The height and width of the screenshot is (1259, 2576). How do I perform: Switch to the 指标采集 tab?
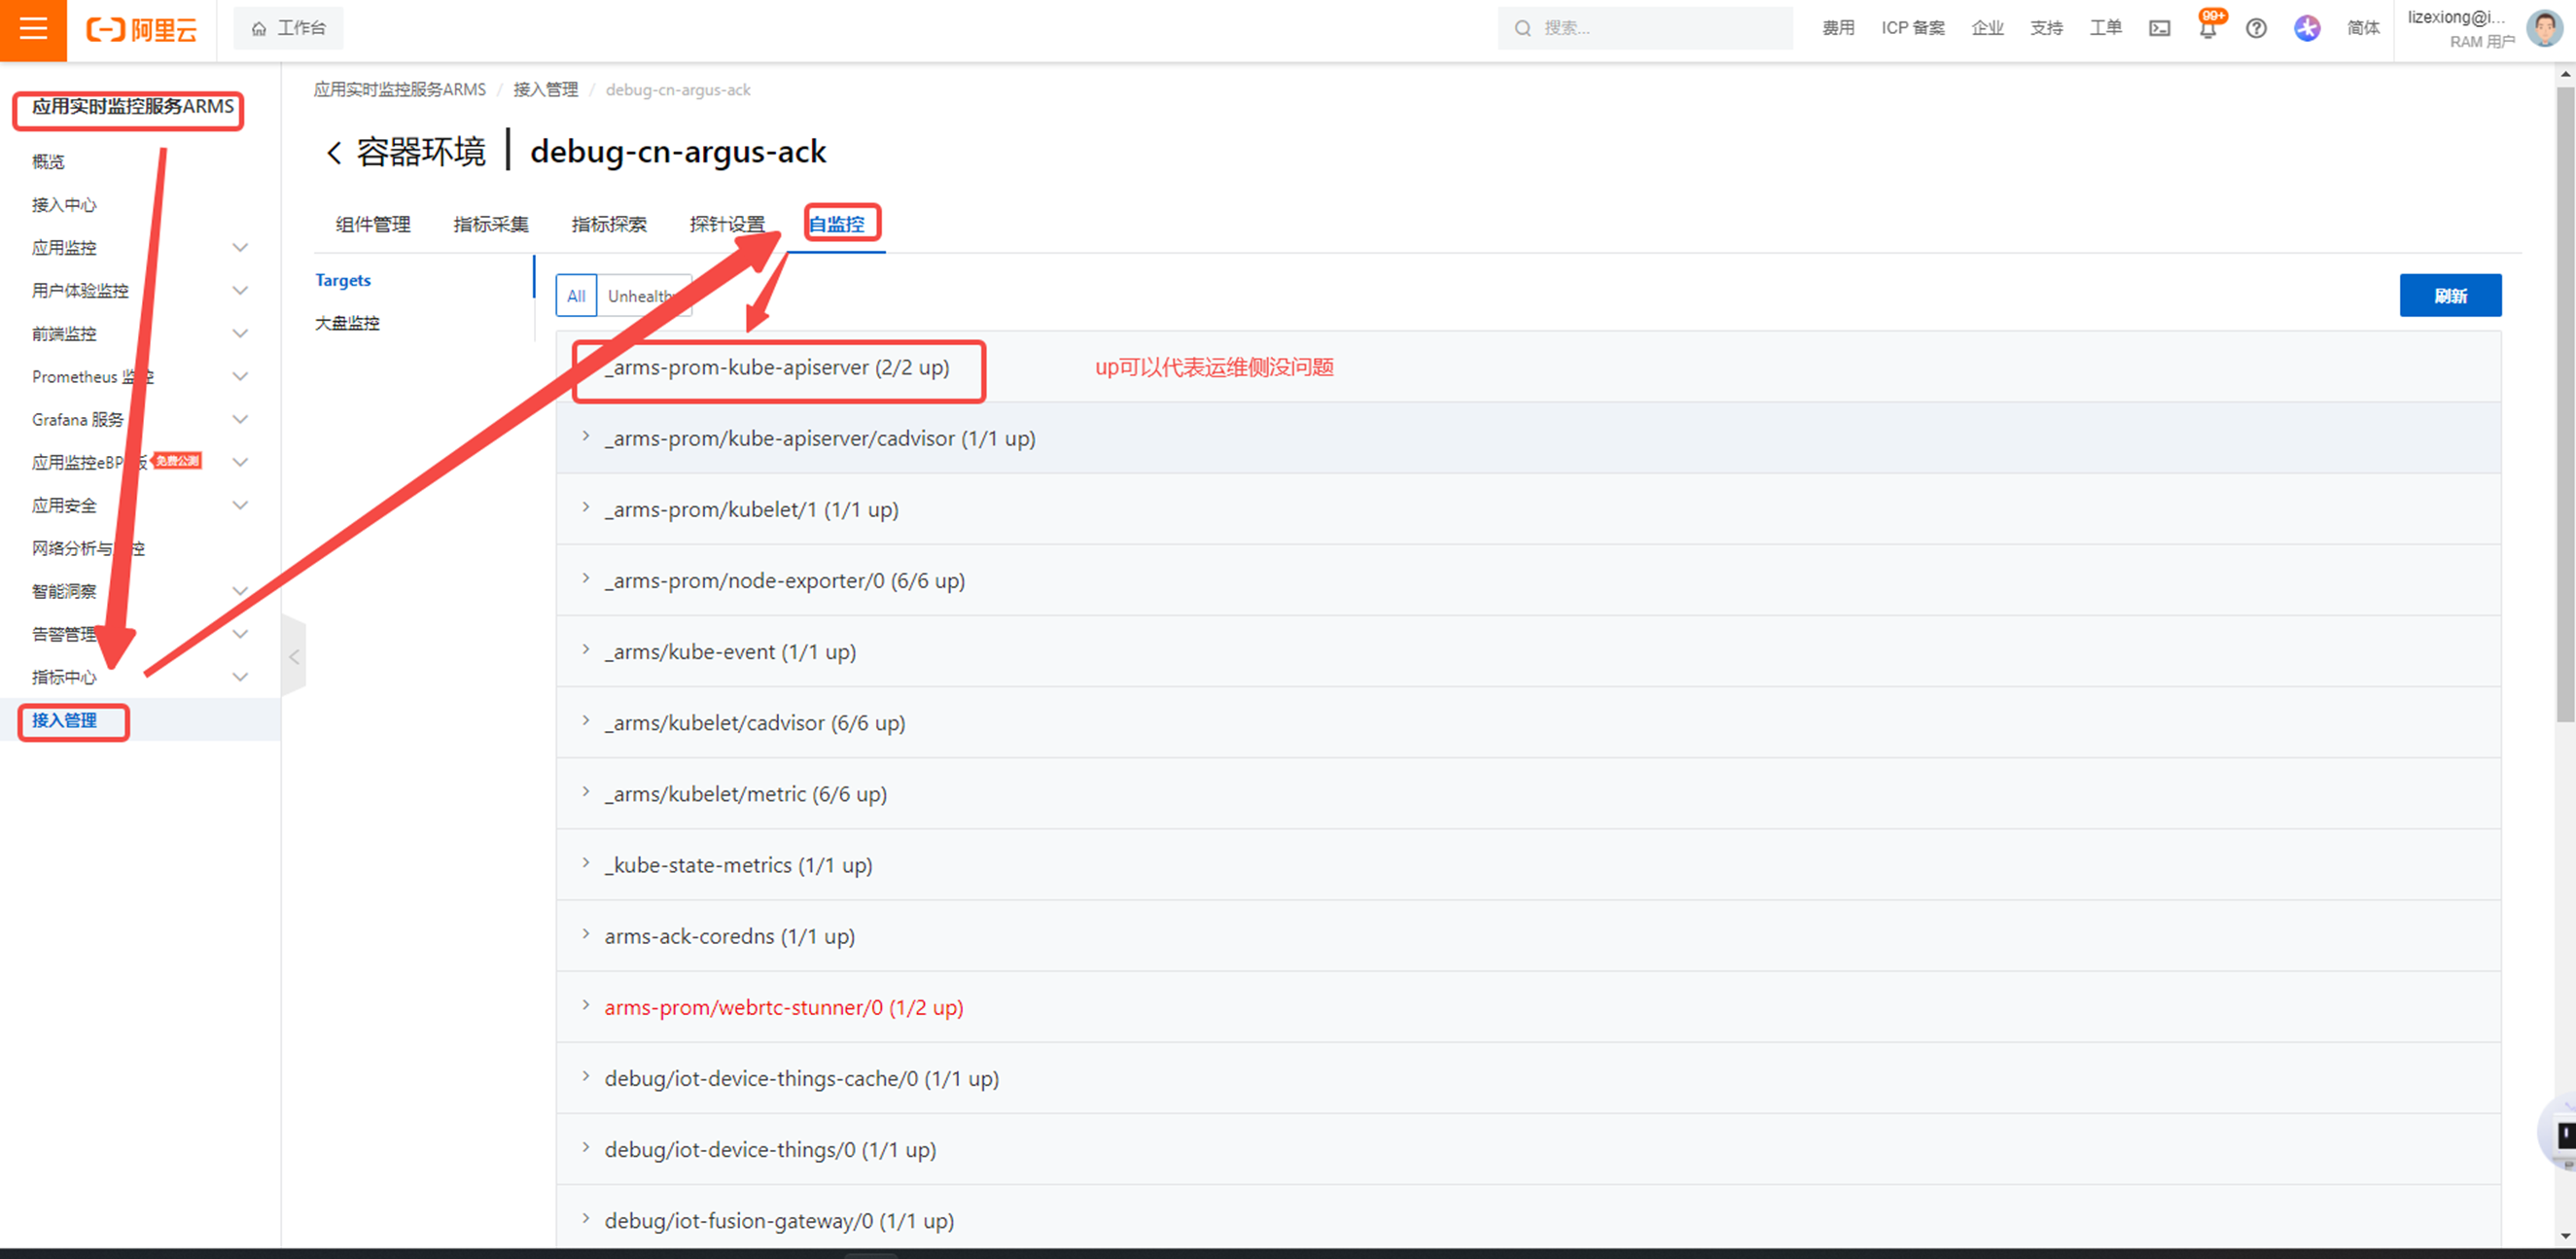pyautogui.click(x=490, y=224)
